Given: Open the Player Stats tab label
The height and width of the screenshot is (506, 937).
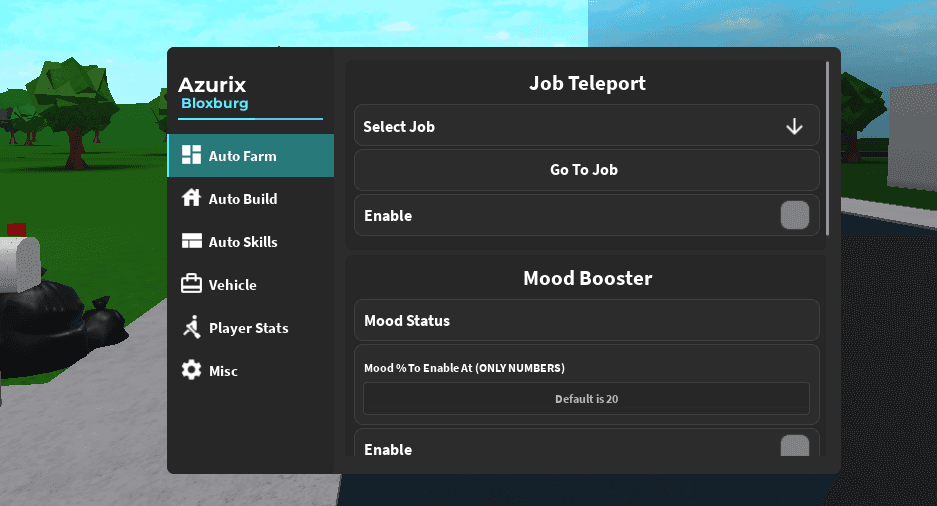Looking at the screenshot, I should pyautogui.click(x=248, y=328).
